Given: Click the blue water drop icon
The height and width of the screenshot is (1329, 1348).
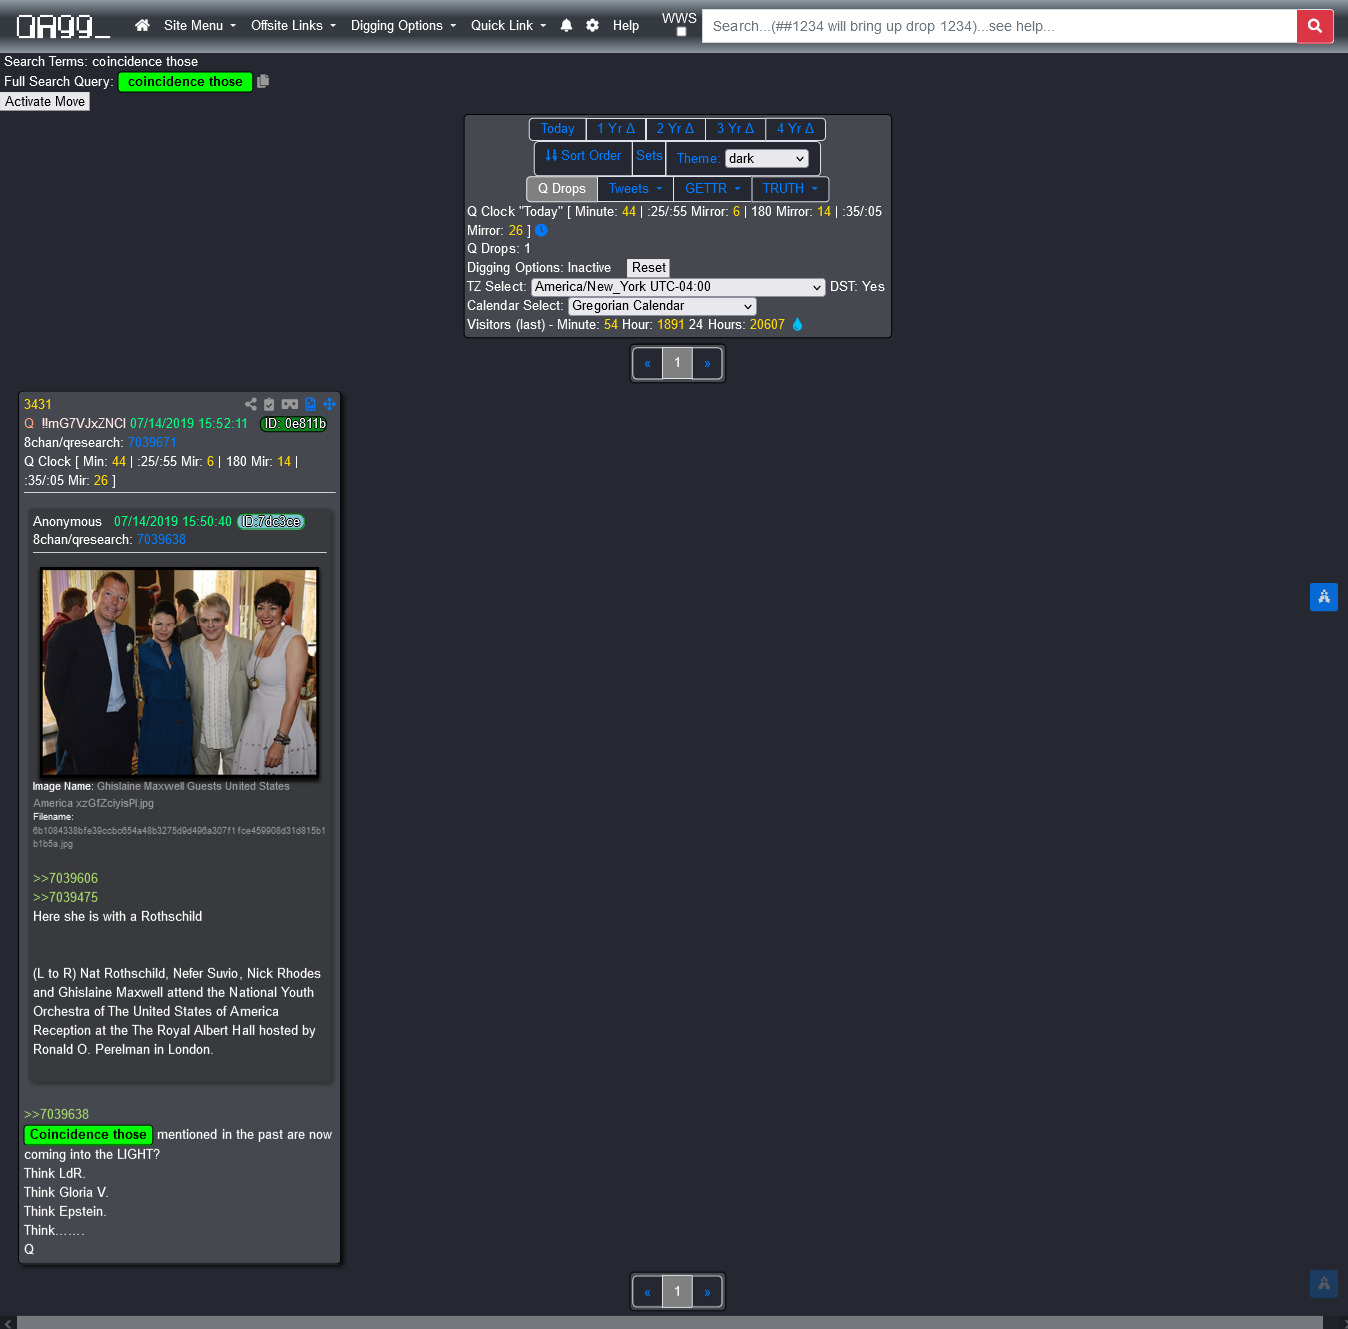Looking at the screenshot, I should (797, 324).
